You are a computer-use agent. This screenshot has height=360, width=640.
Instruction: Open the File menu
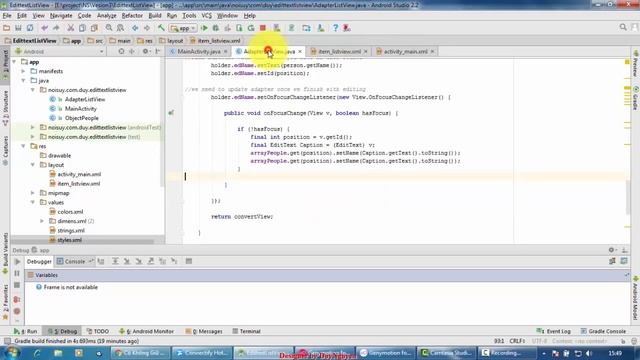coord(7,16)
